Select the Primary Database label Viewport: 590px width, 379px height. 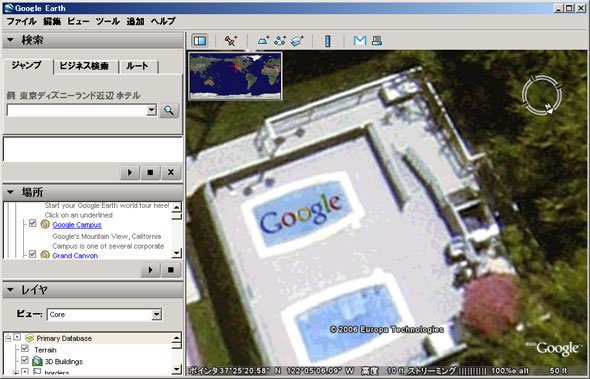[64, 338]
